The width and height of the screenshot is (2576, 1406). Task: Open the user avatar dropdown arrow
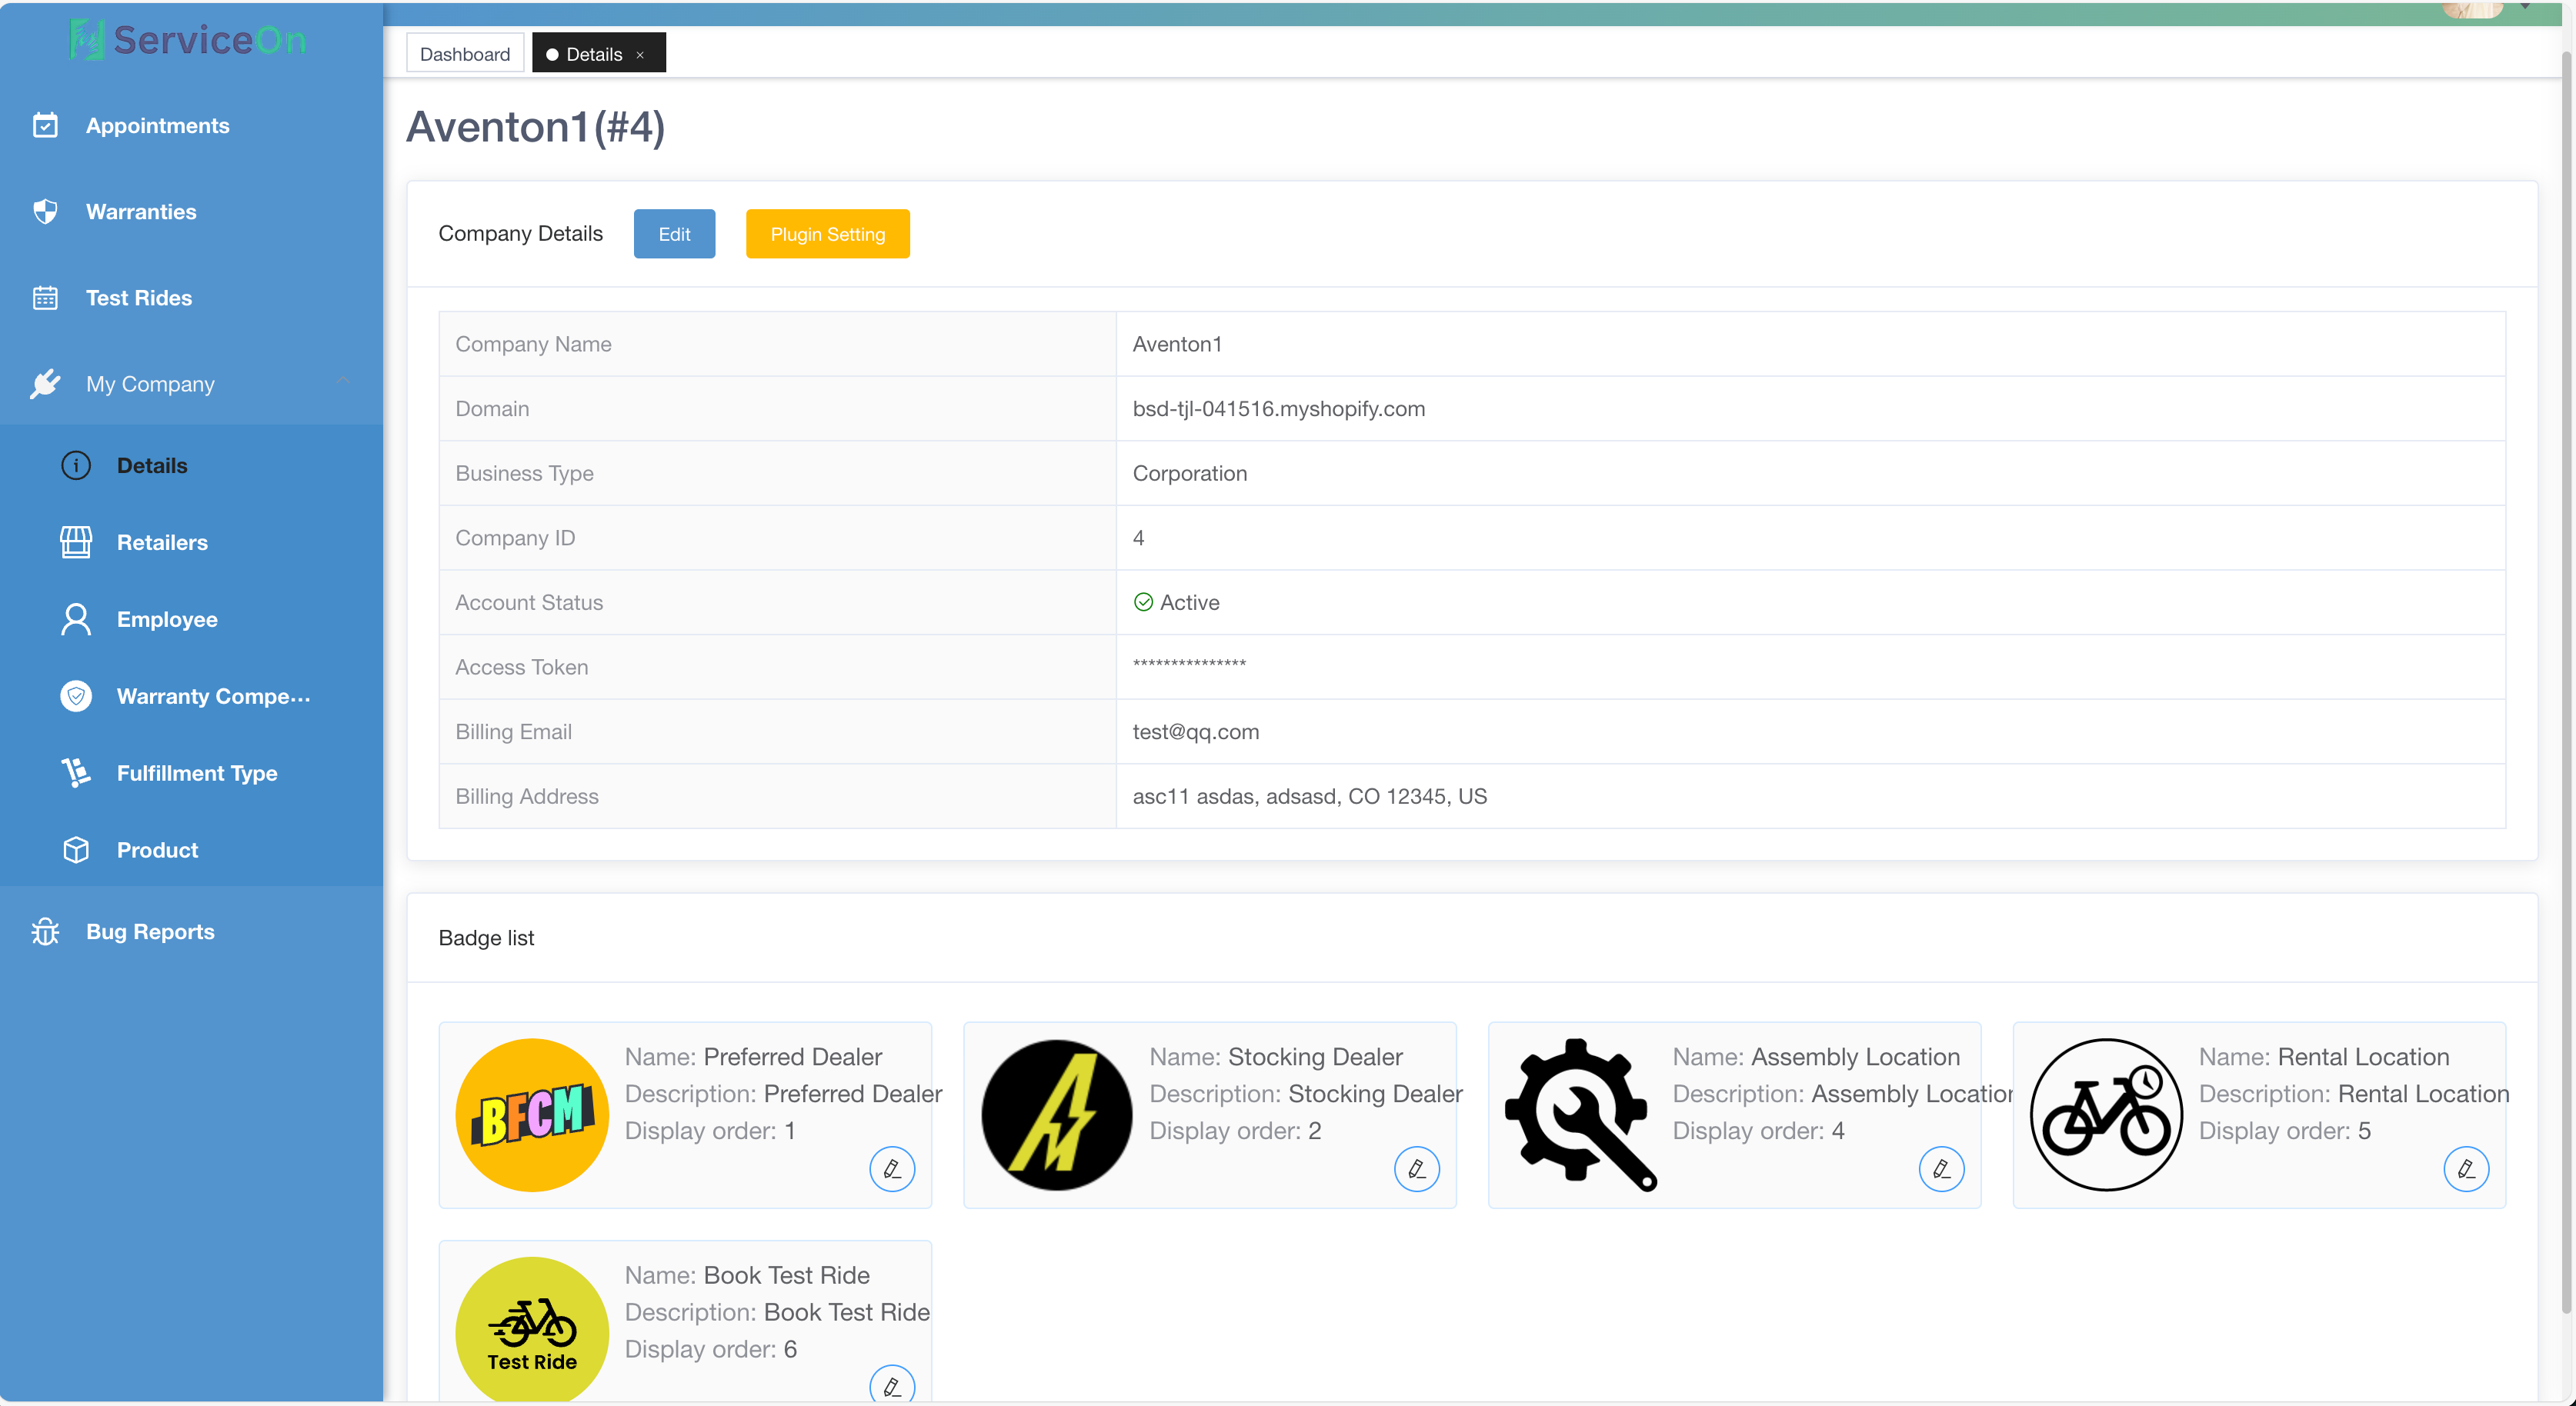2525,7
